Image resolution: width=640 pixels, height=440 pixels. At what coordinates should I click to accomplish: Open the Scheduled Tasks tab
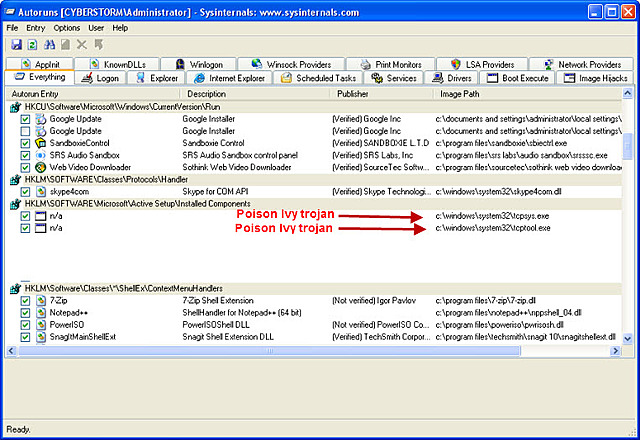[x=318, y=78]
